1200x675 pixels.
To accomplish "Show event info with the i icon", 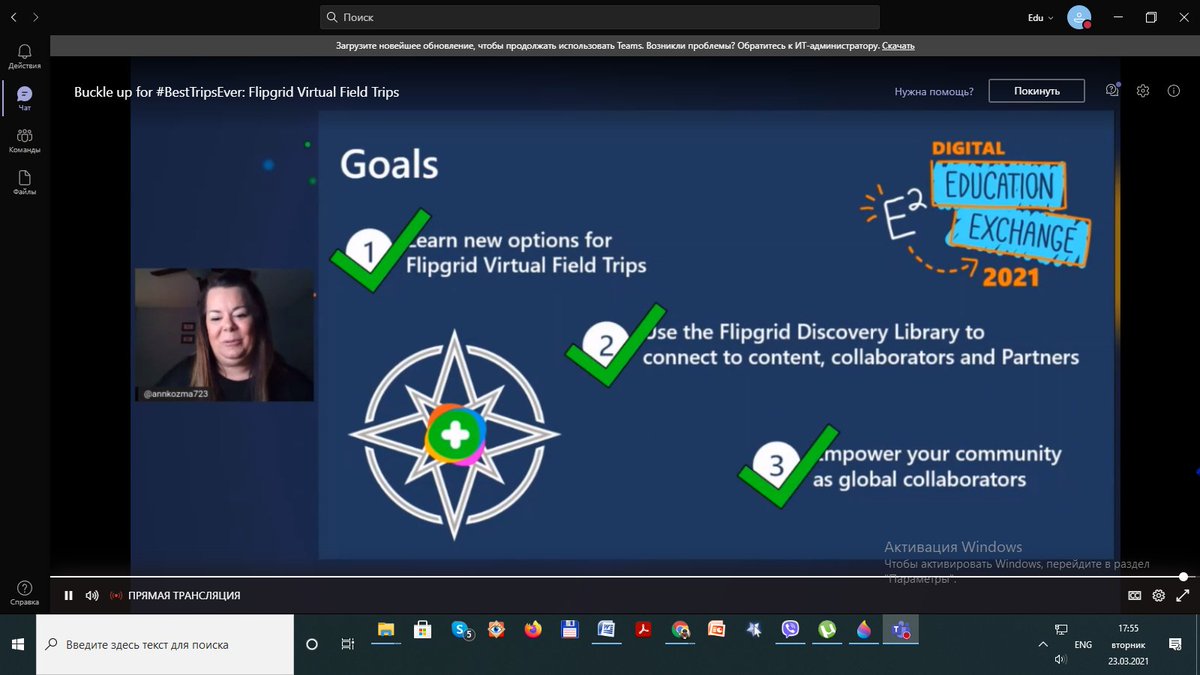I will [x=1174, y=91].
